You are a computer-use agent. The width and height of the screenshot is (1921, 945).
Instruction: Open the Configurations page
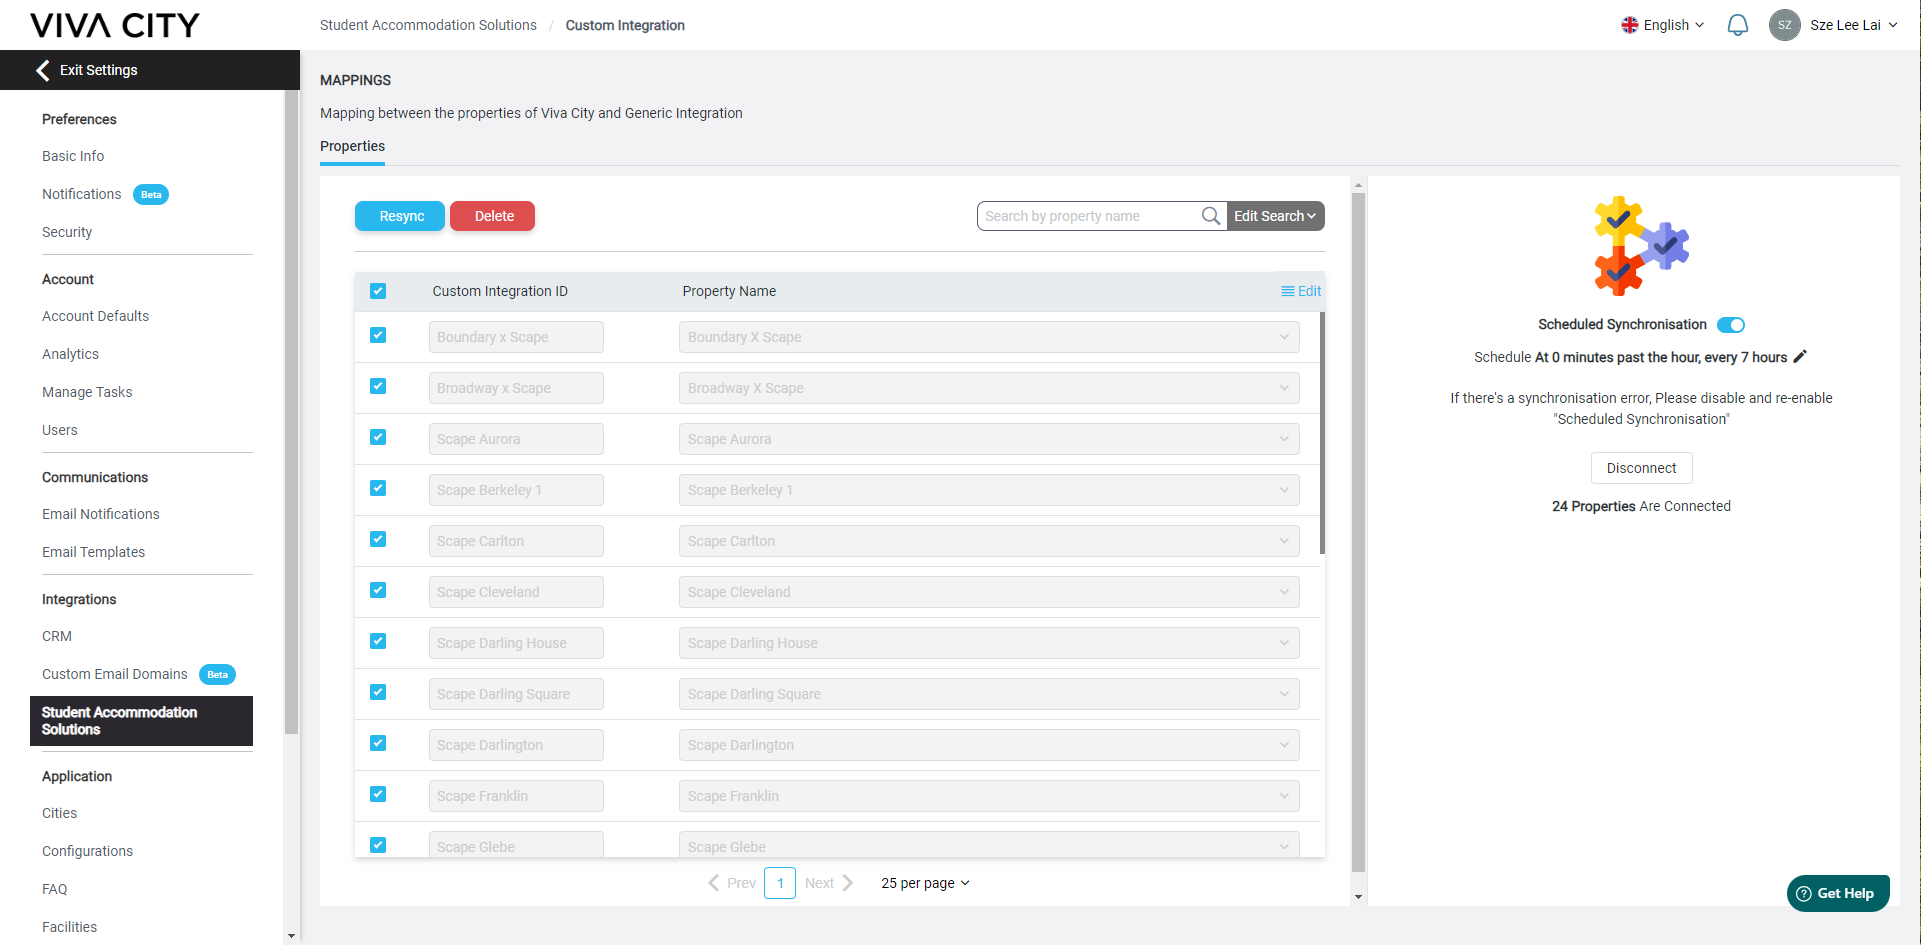point(87,851)
